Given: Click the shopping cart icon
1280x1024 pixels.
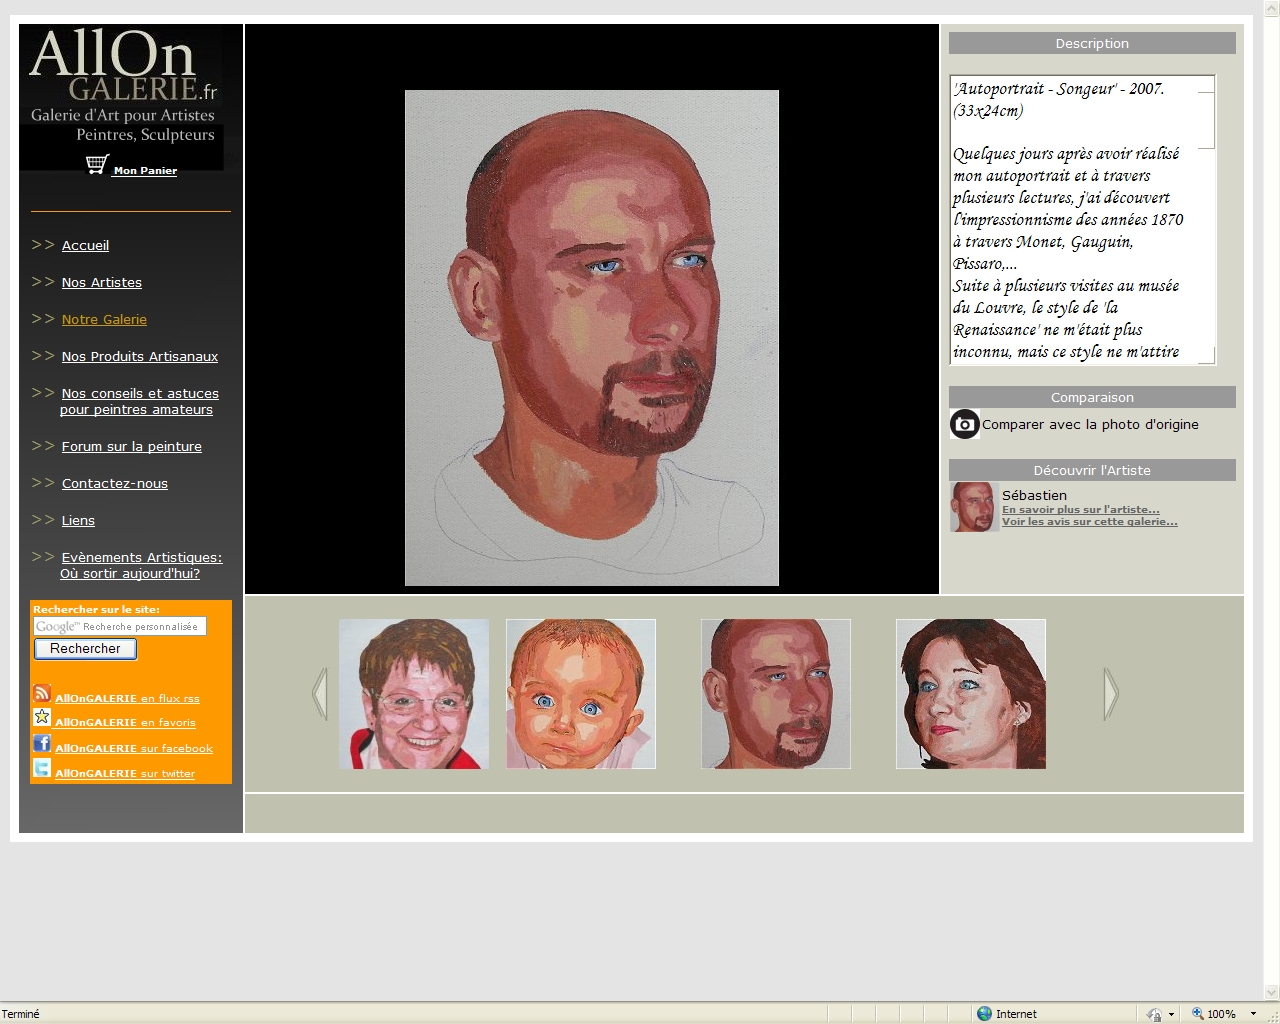Looking at the screenshot, I should 97,165.
